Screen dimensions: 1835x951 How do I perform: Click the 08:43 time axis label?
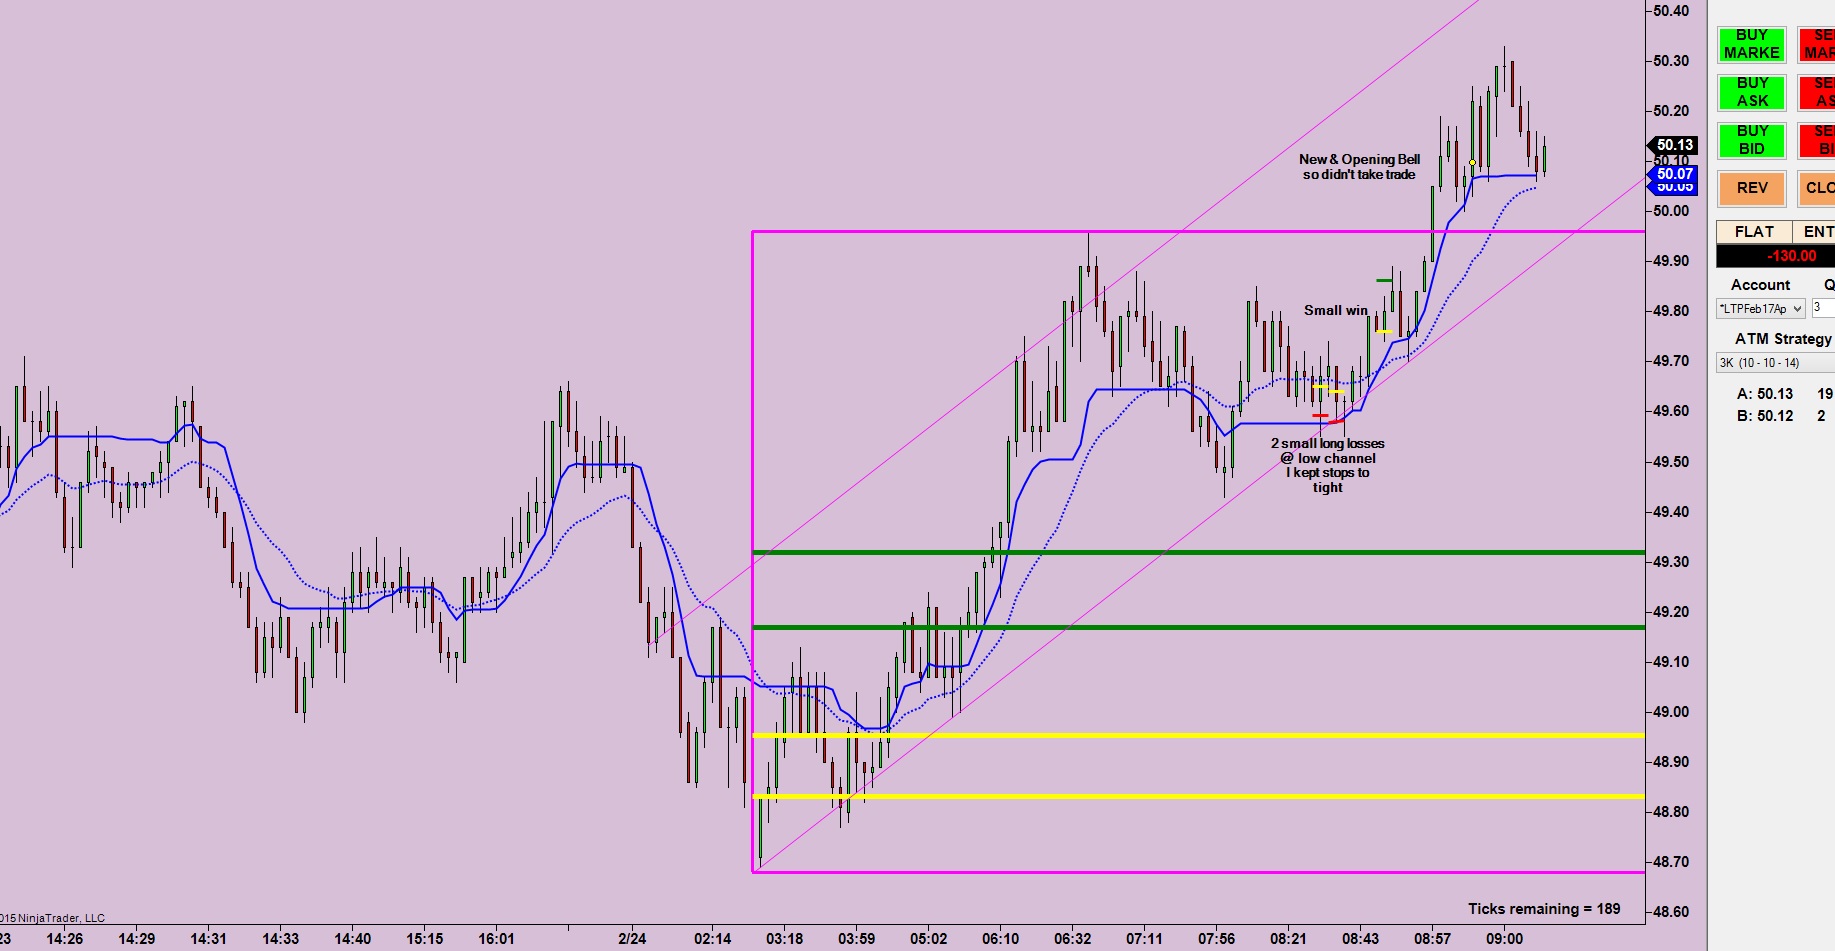point(1360,938)
